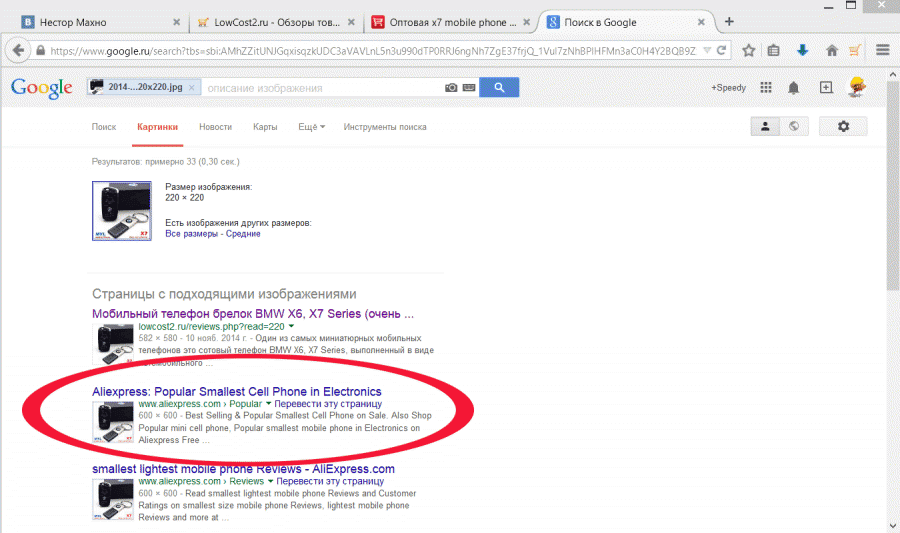900x533 pixels.
Task: Switch to global results globe icon
Action: [794, 126]
